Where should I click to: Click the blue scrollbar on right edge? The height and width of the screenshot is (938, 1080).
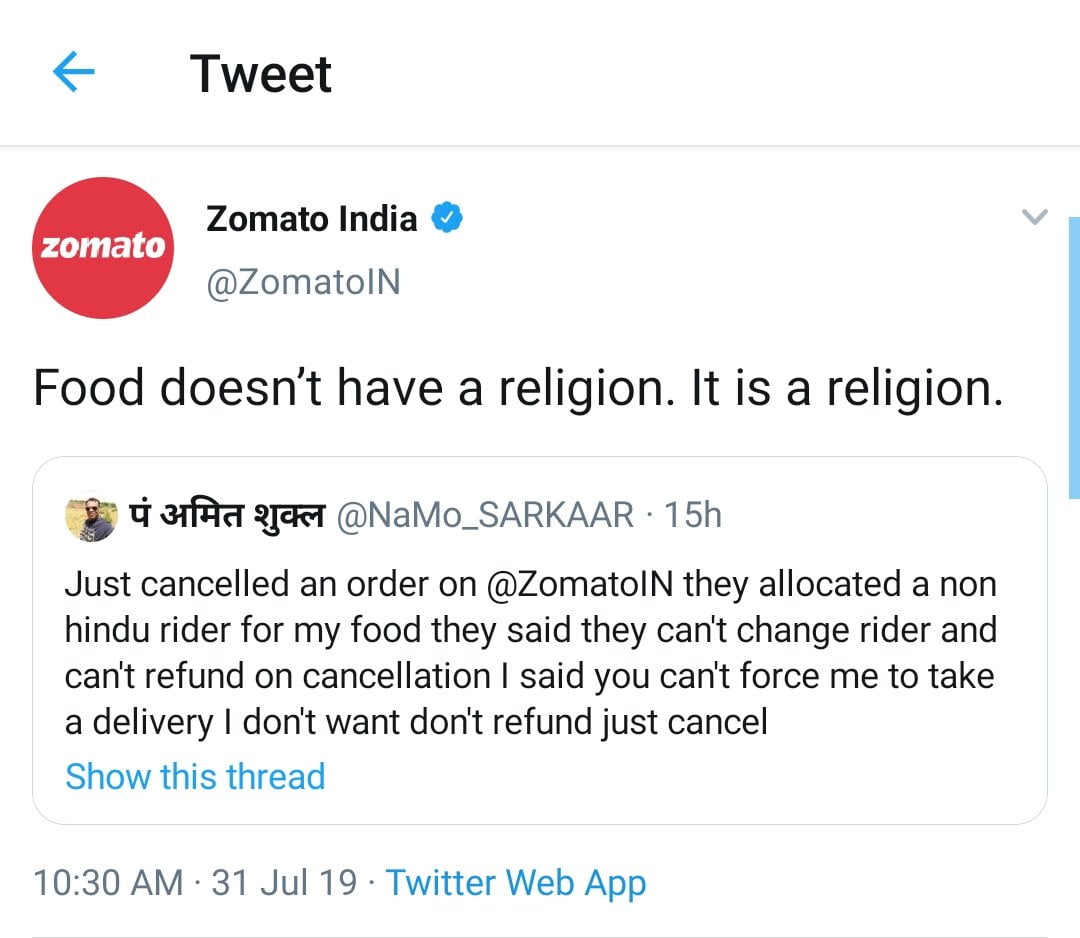tap(1074, 357)
